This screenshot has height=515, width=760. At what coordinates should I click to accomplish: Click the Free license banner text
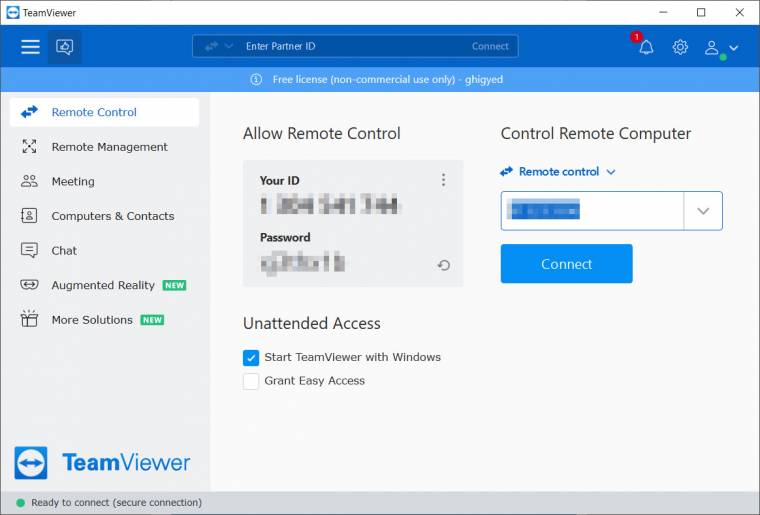(387, 79)
